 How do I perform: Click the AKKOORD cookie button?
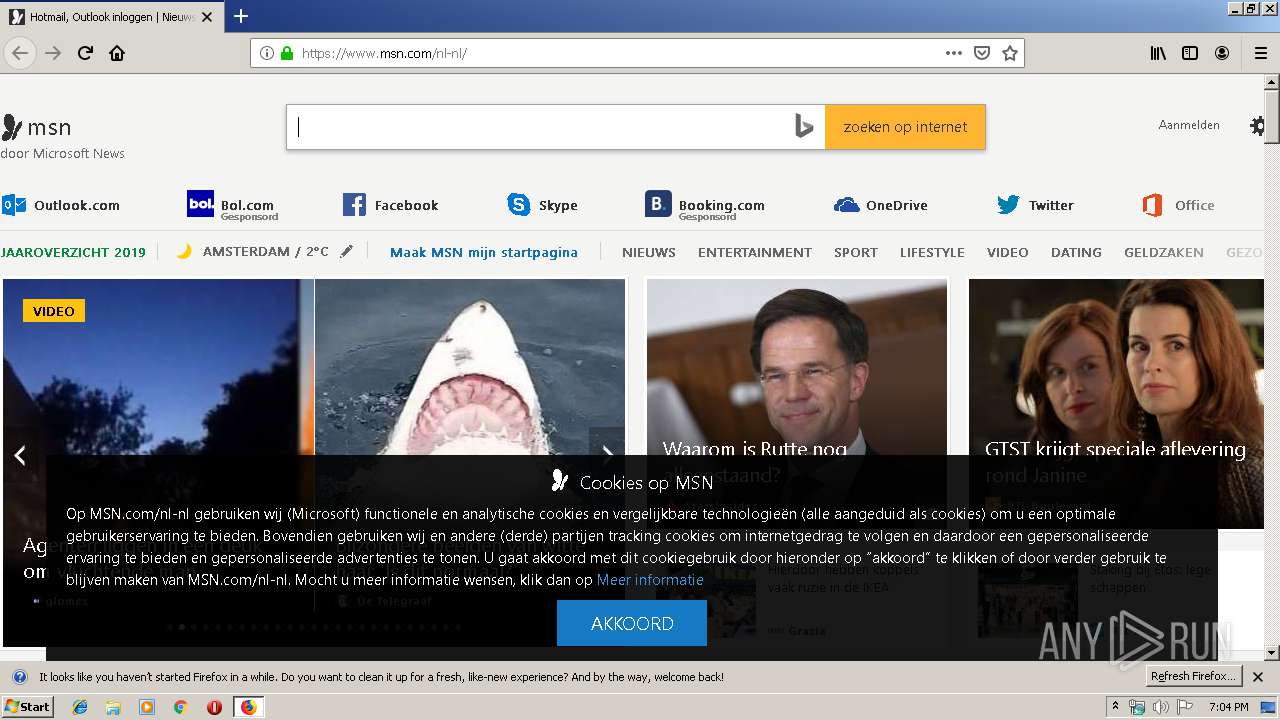[632, 623]
